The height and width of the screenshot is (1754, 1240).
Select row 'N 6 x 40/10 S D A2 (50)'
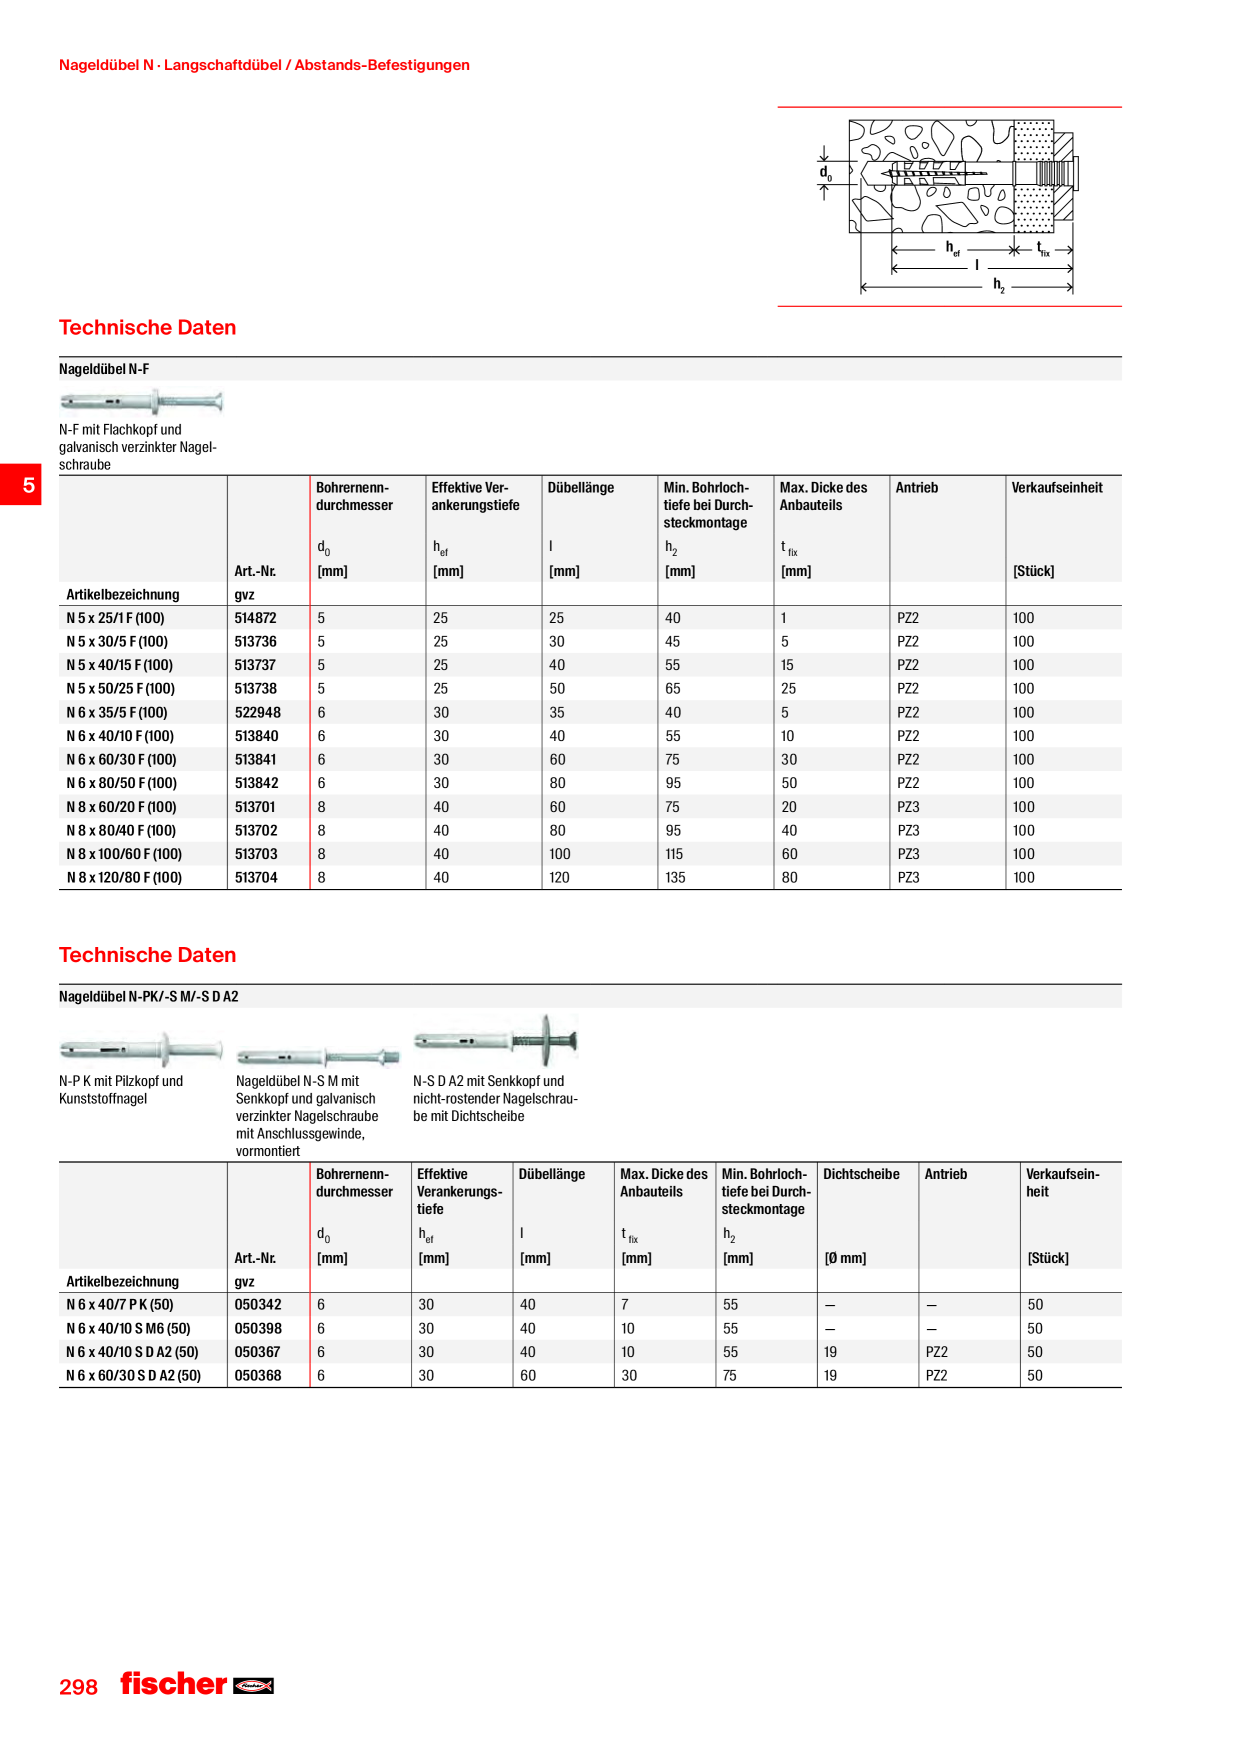[x=590, y=1352]
